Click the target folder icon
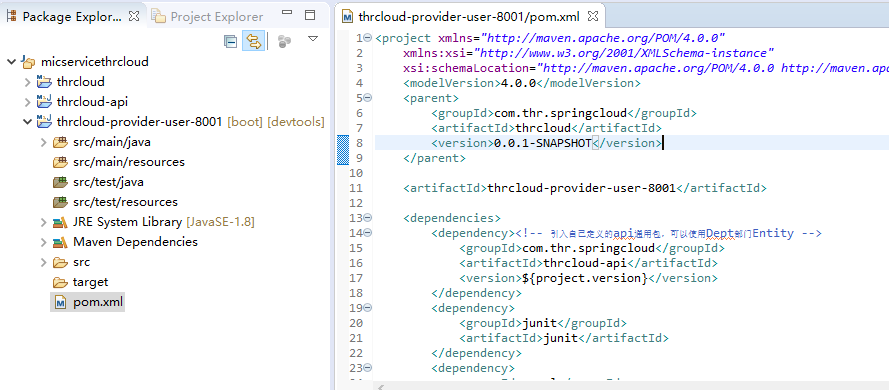Screen dimensions: 889x390 pos(60,282)
